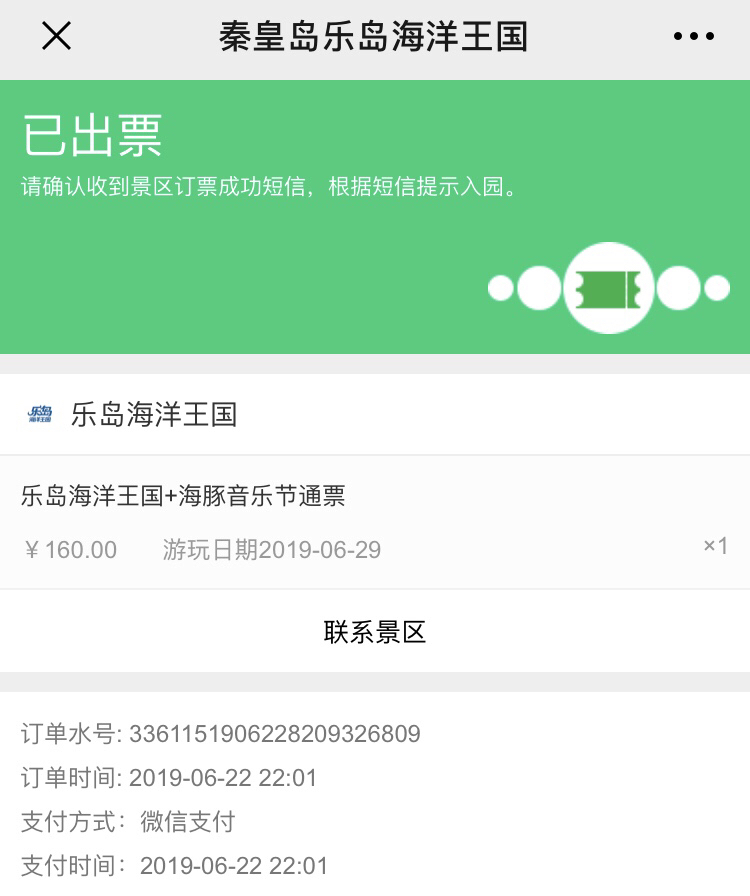Tap the order time 2019-06-22 22:01 row

click(169, 778)
